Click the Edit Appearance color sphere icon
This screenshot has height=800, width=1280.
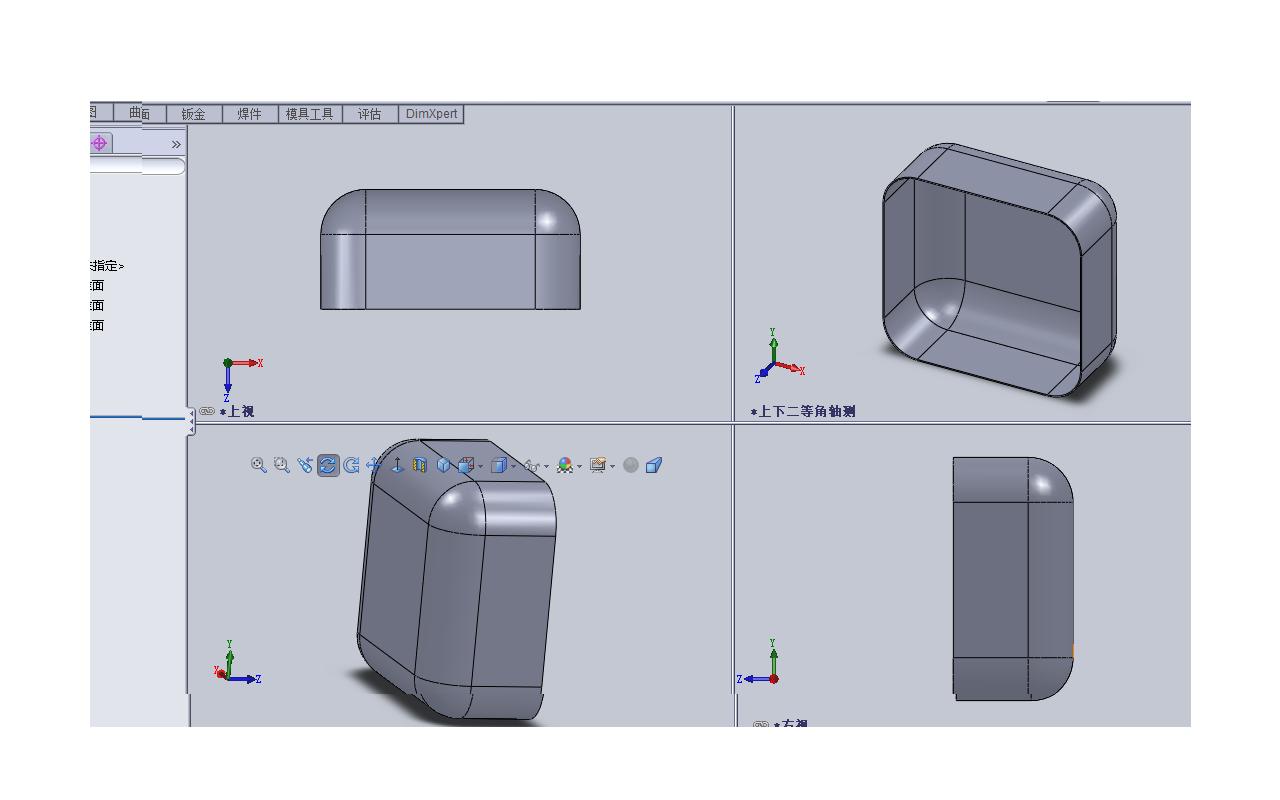[x=565, y=465]
